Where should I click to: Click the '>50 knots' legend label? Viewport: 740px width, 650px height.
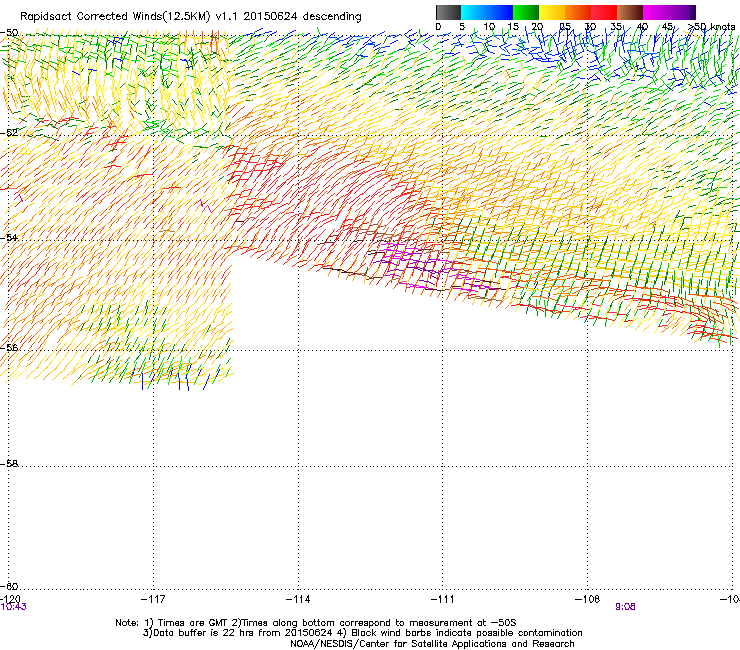tap(711, 27)
